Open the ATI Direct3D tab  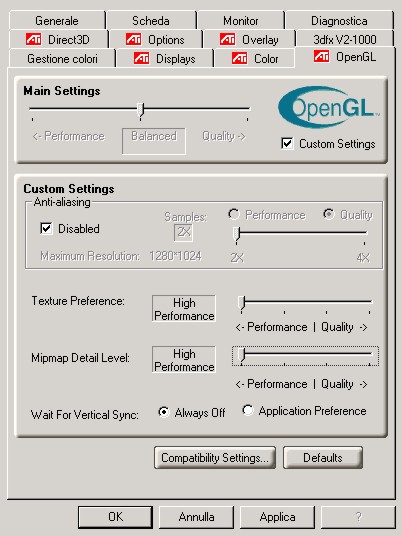[59, 40]
